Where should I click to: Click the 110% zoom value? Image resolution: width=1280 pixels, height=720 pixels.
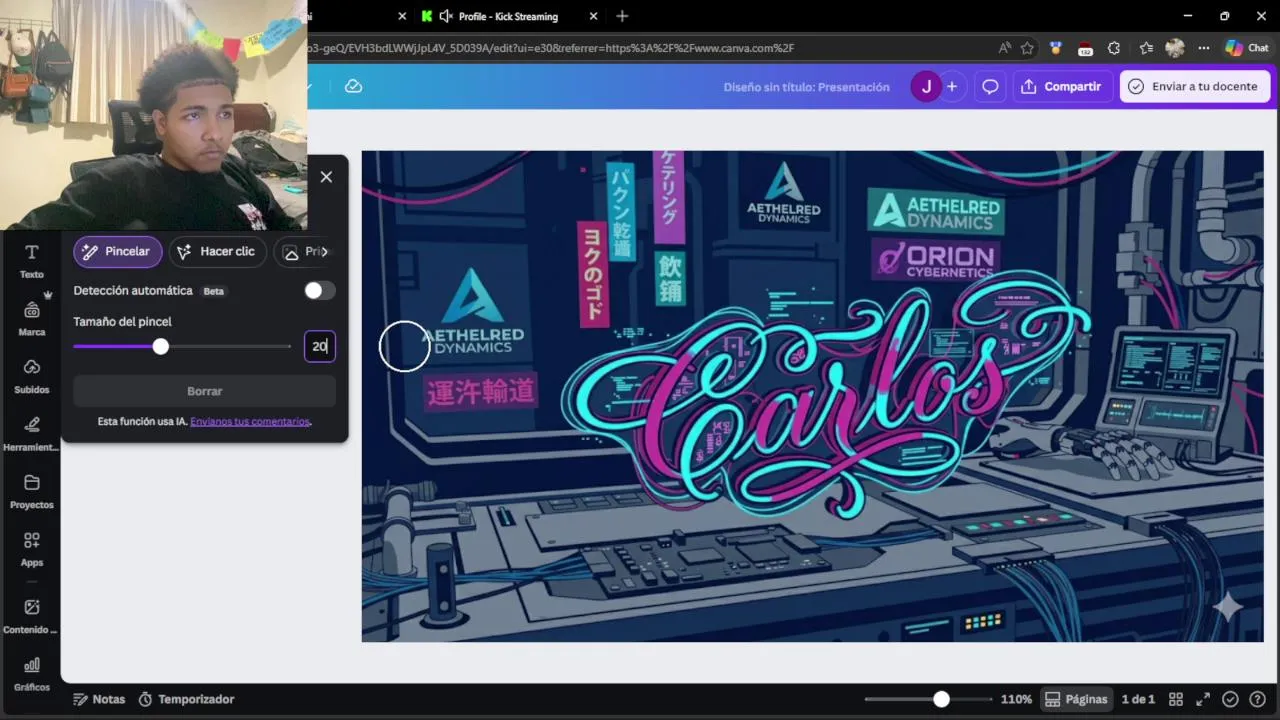1016,699
